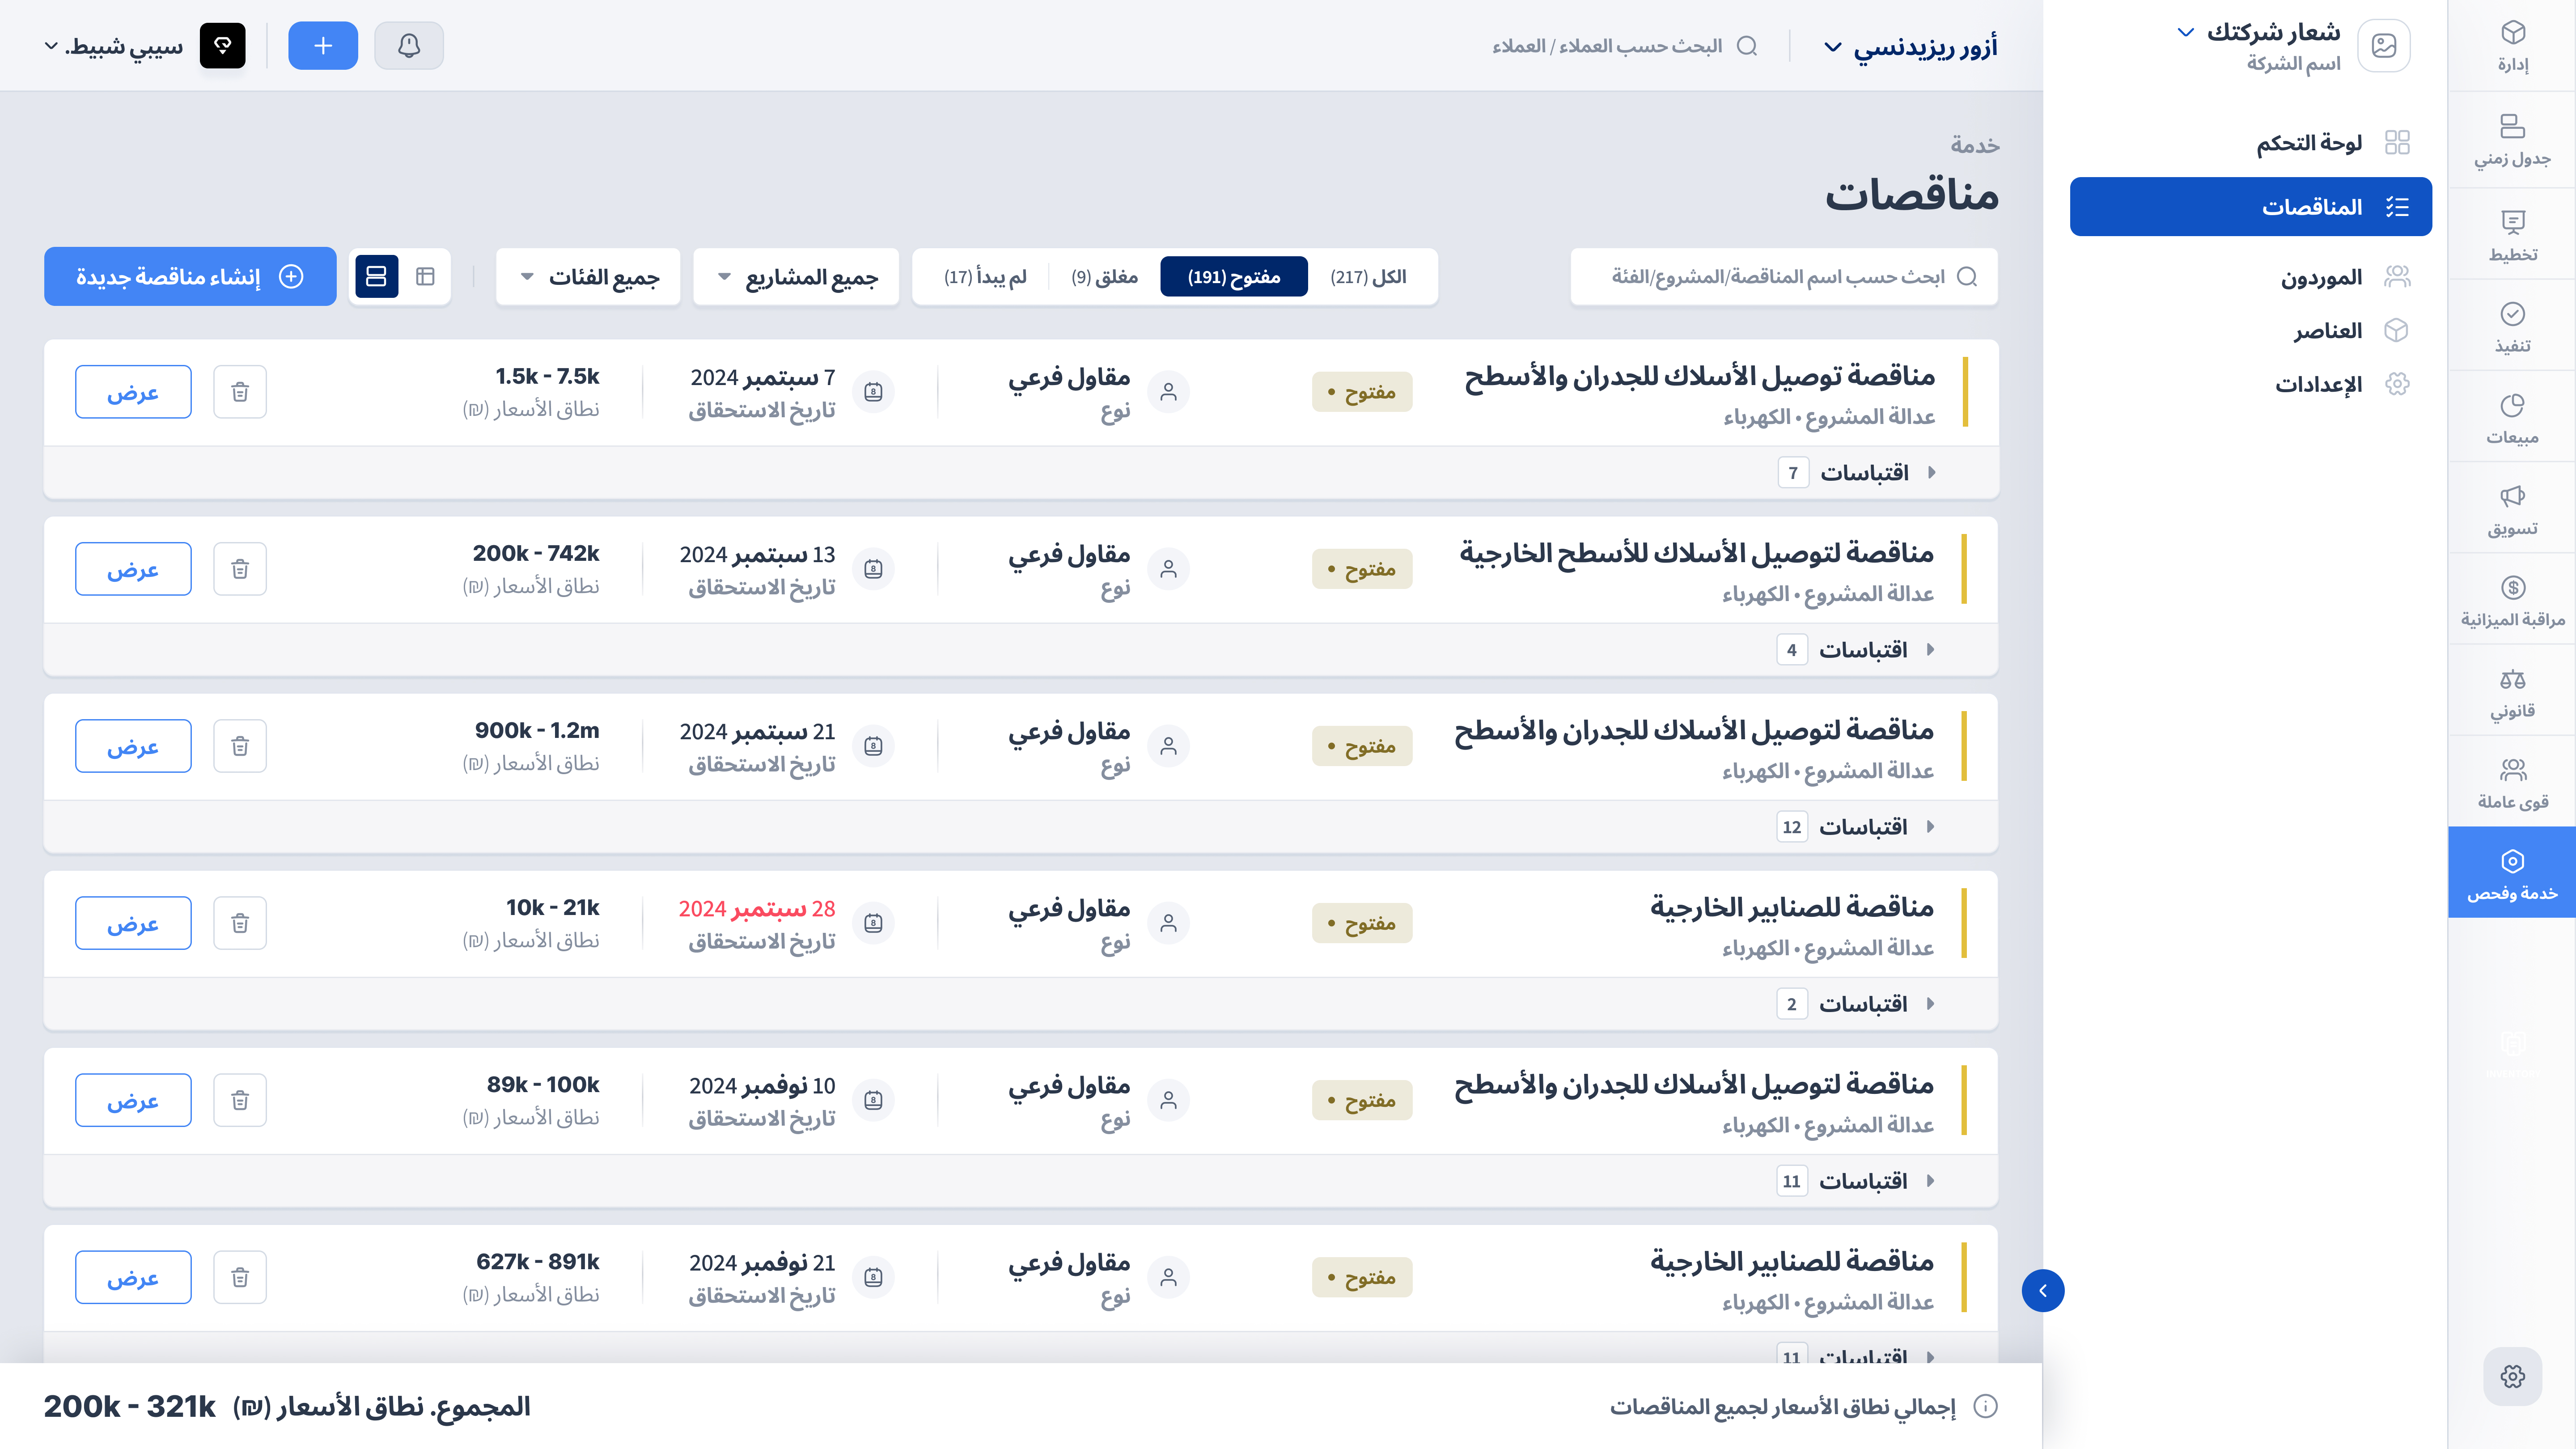The width and height of the screenshot is (2576, 1449).
Task: Switch to the card list view icon
Action: click(376, 276)
